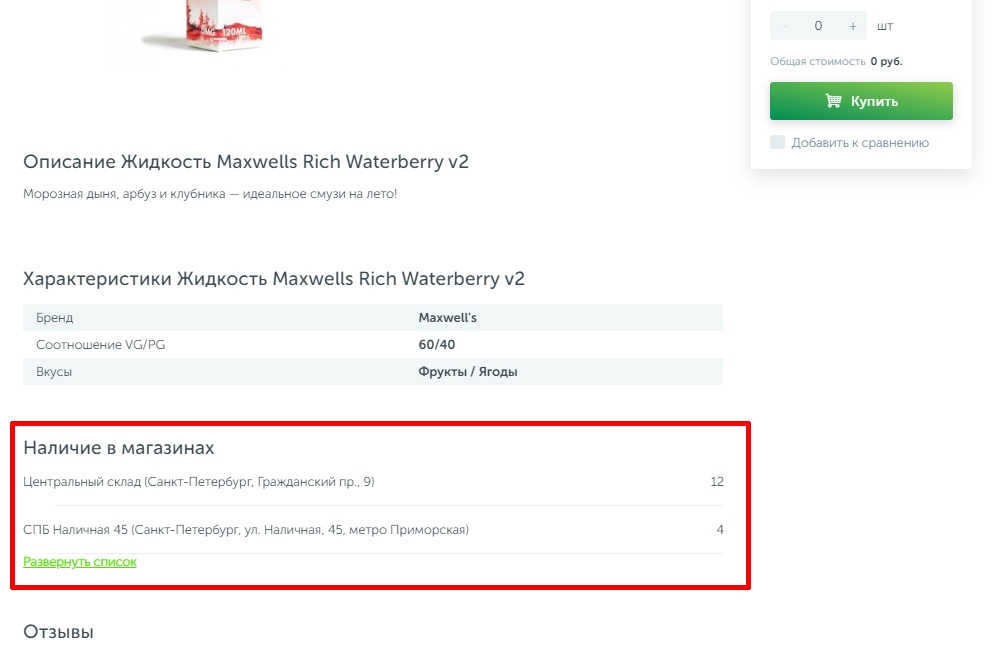
Task: Click the stock count 4
Action: coord(719,530)
